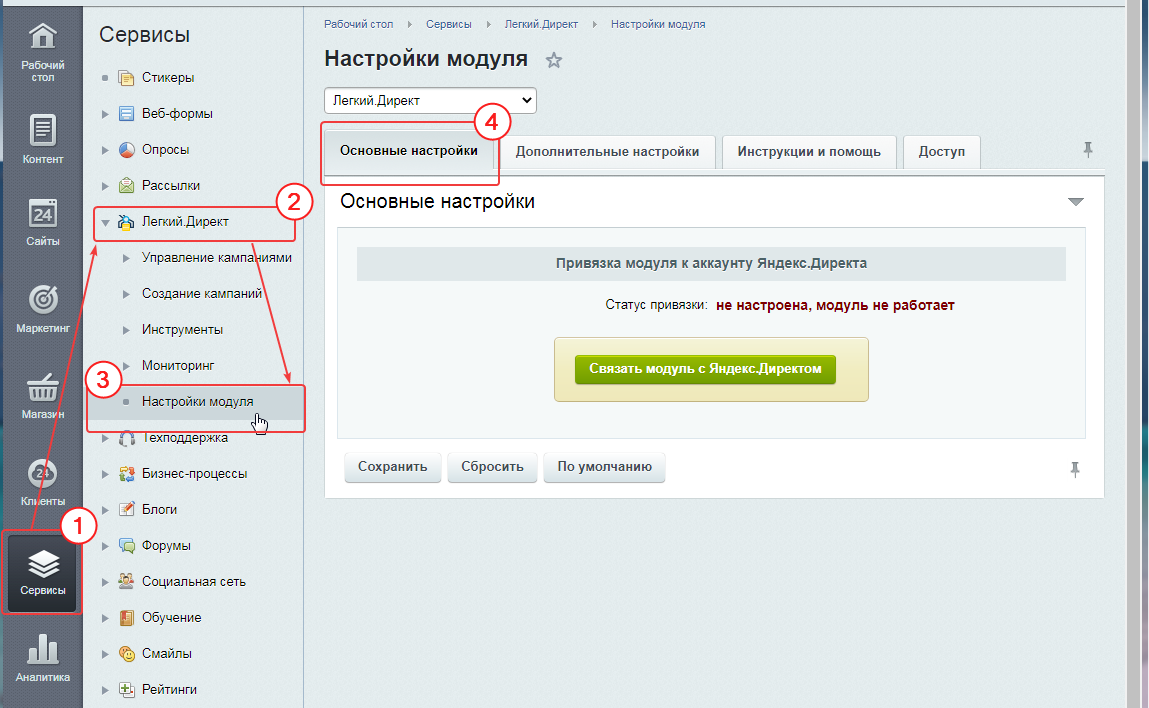Open the Контент sidebar section

click(43, 139)
